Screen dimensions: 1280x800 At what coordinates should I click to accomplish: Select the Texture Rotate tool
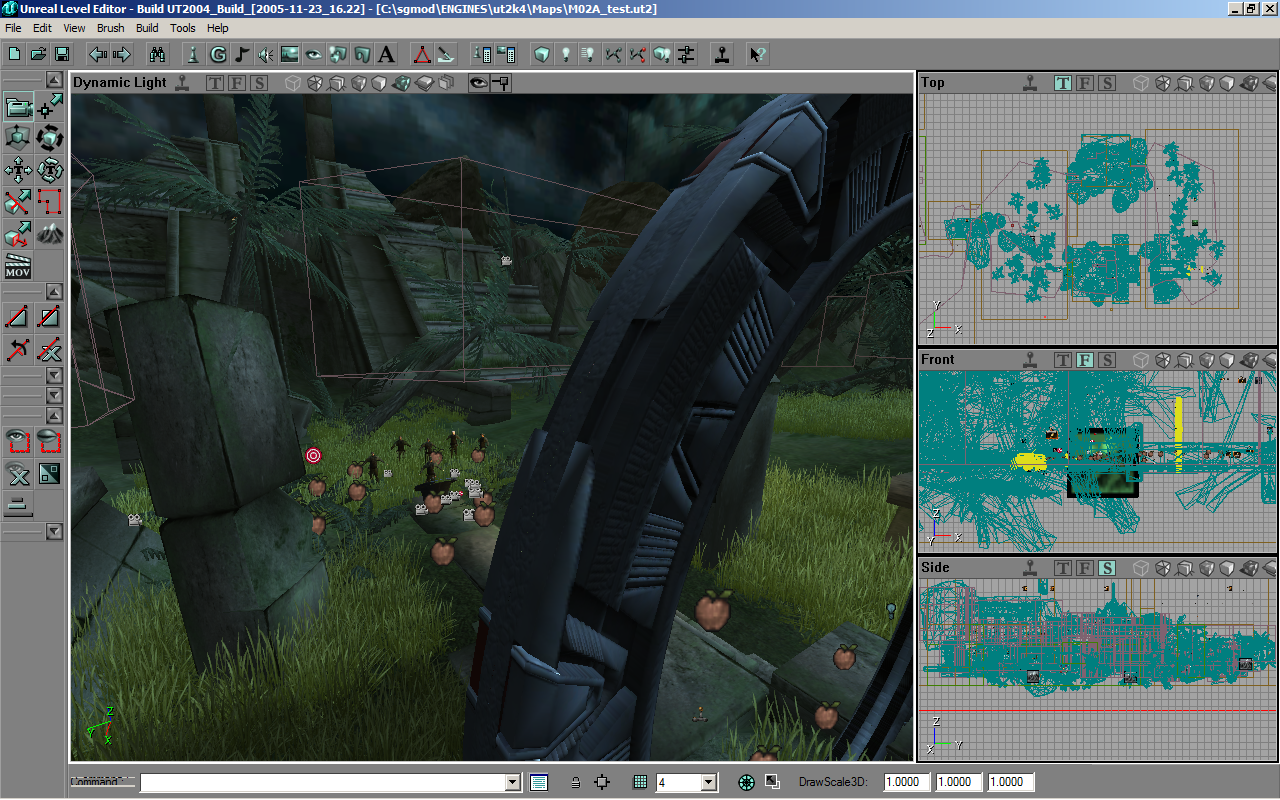pos(50,169)
